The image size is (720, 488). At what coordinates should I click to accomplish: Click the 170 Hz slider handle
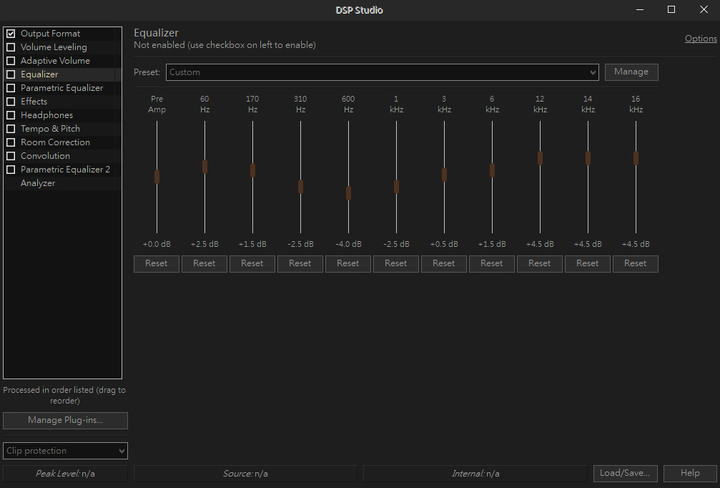pos(253,170)
